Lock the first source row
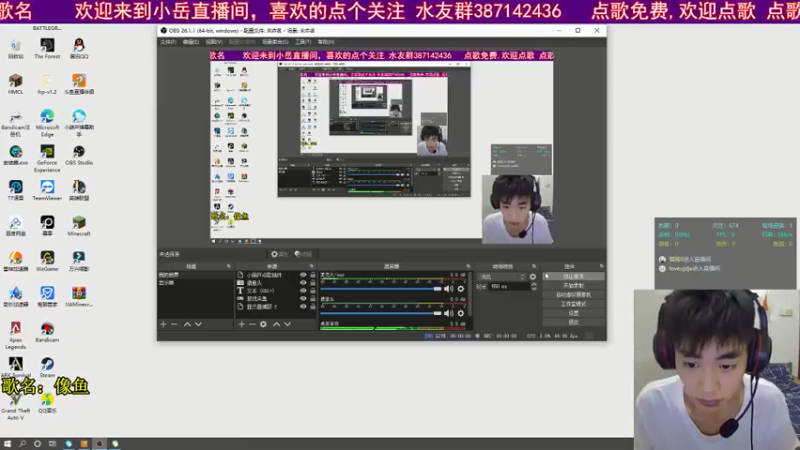 [x=313, y=274]
